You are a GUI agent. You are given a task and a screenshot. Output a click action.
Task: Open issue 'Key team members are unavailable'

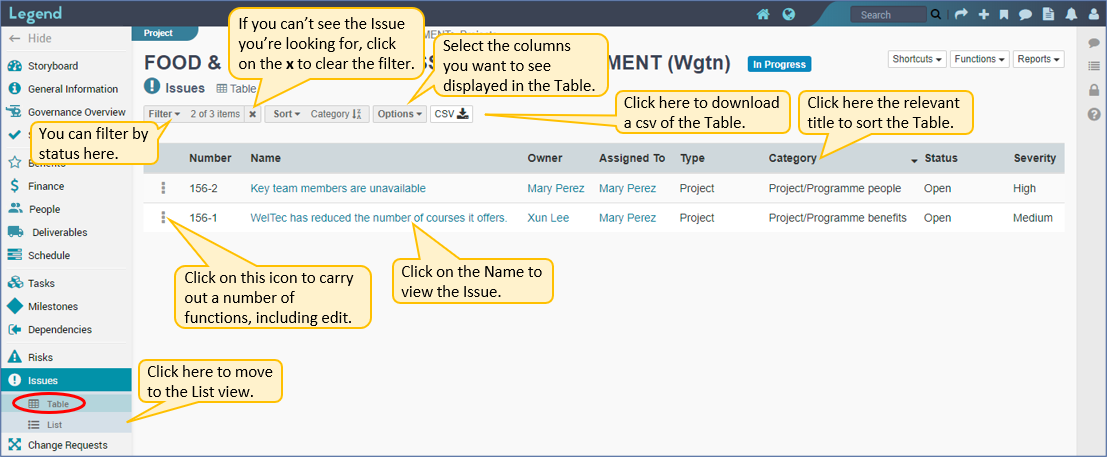click(338, 189)
